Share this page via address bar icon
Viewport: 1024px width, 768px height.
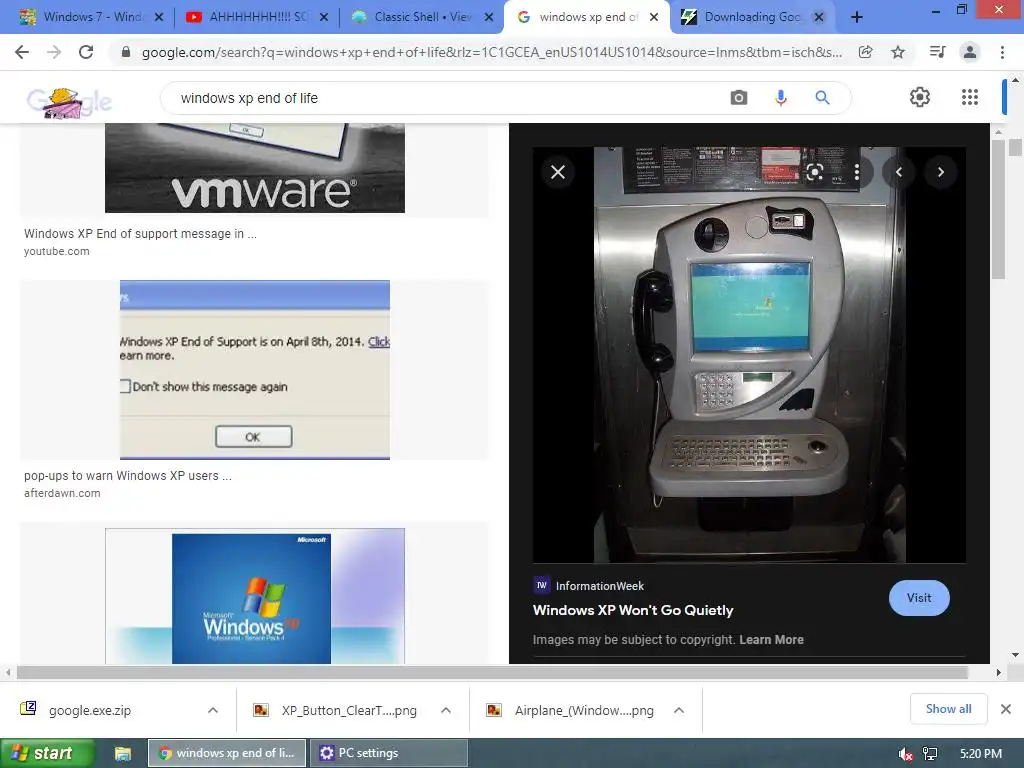[x=865, y=52]
